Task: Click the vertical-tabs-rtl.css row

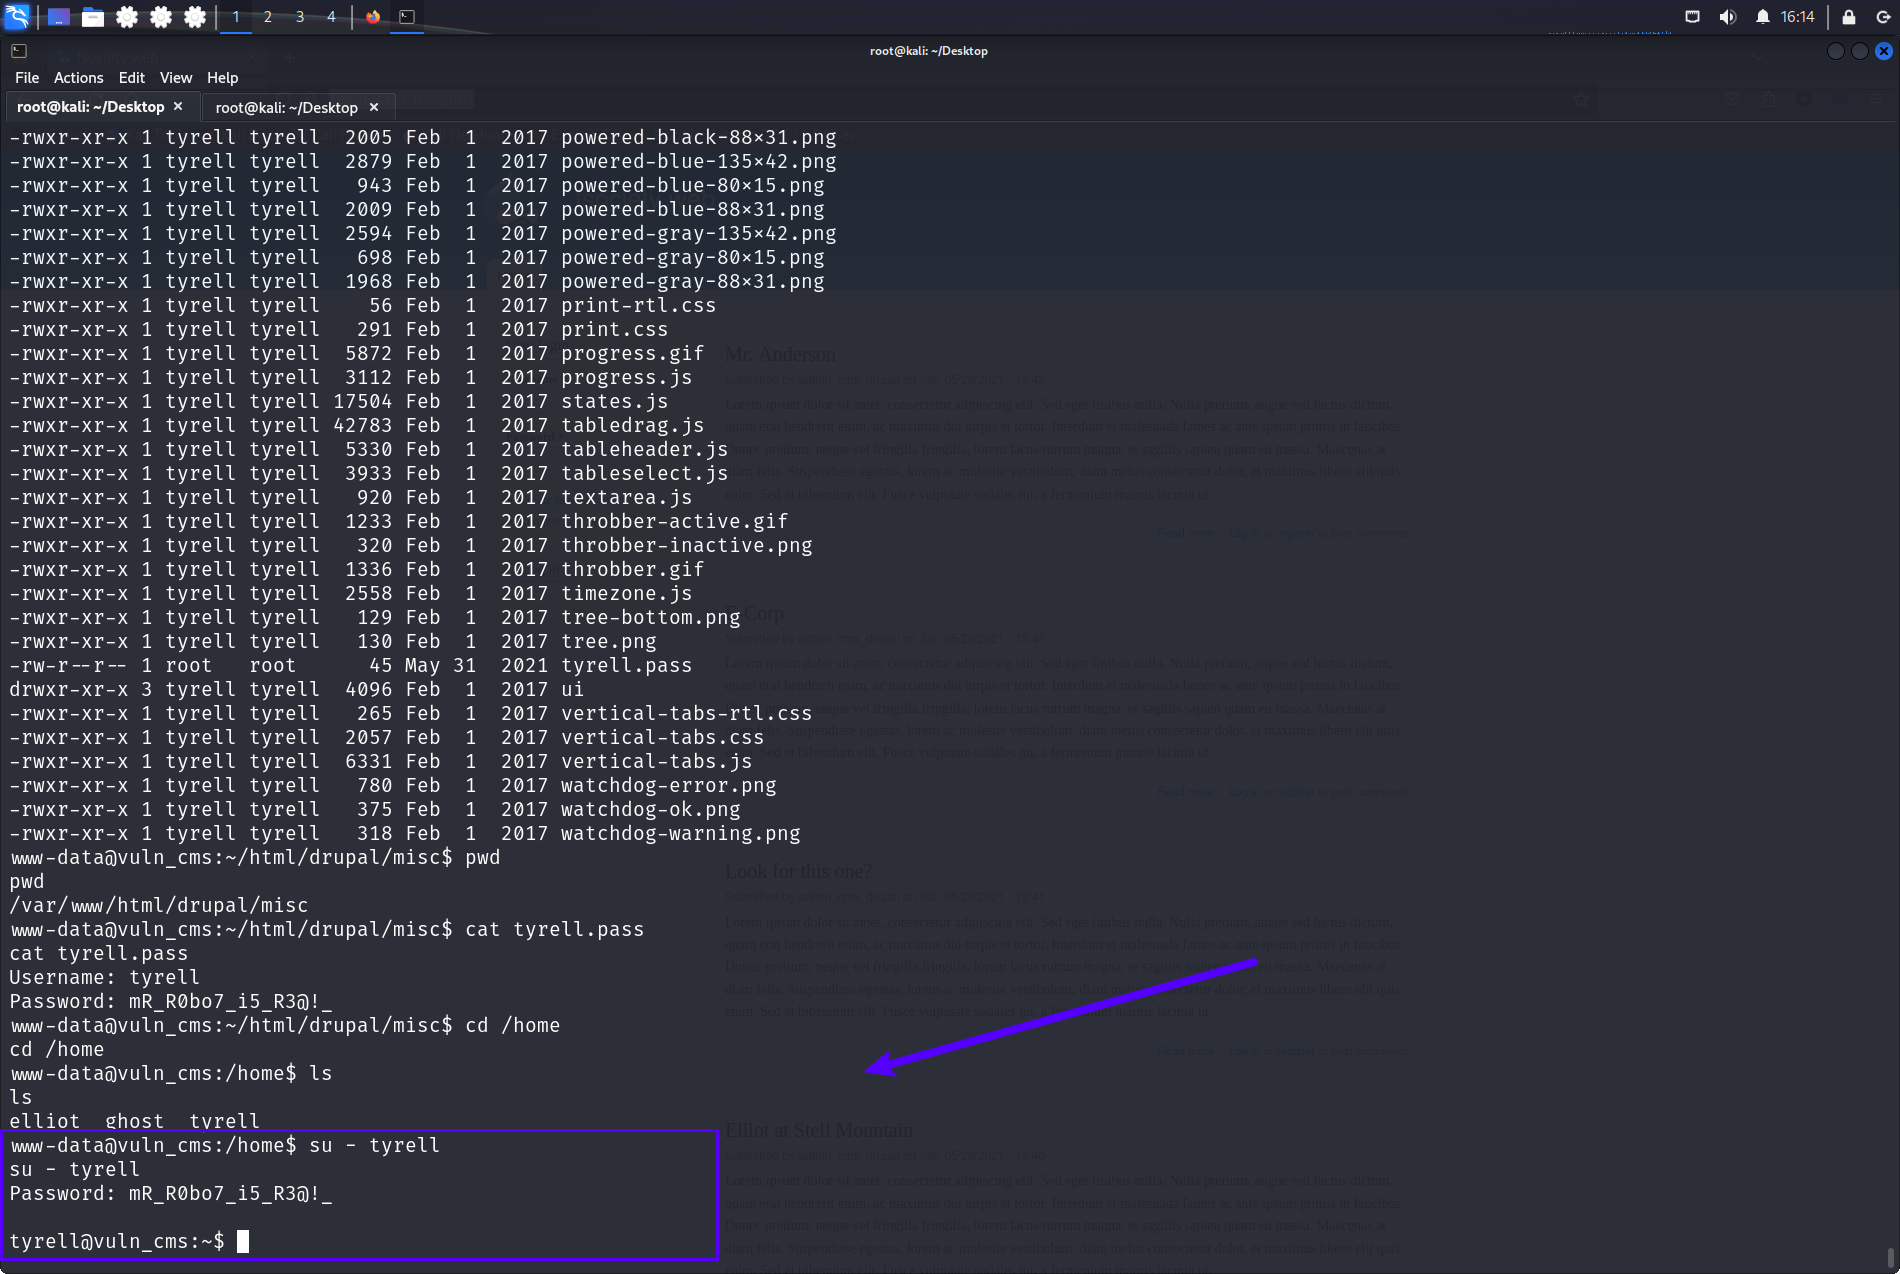Action: pos(410,713)
